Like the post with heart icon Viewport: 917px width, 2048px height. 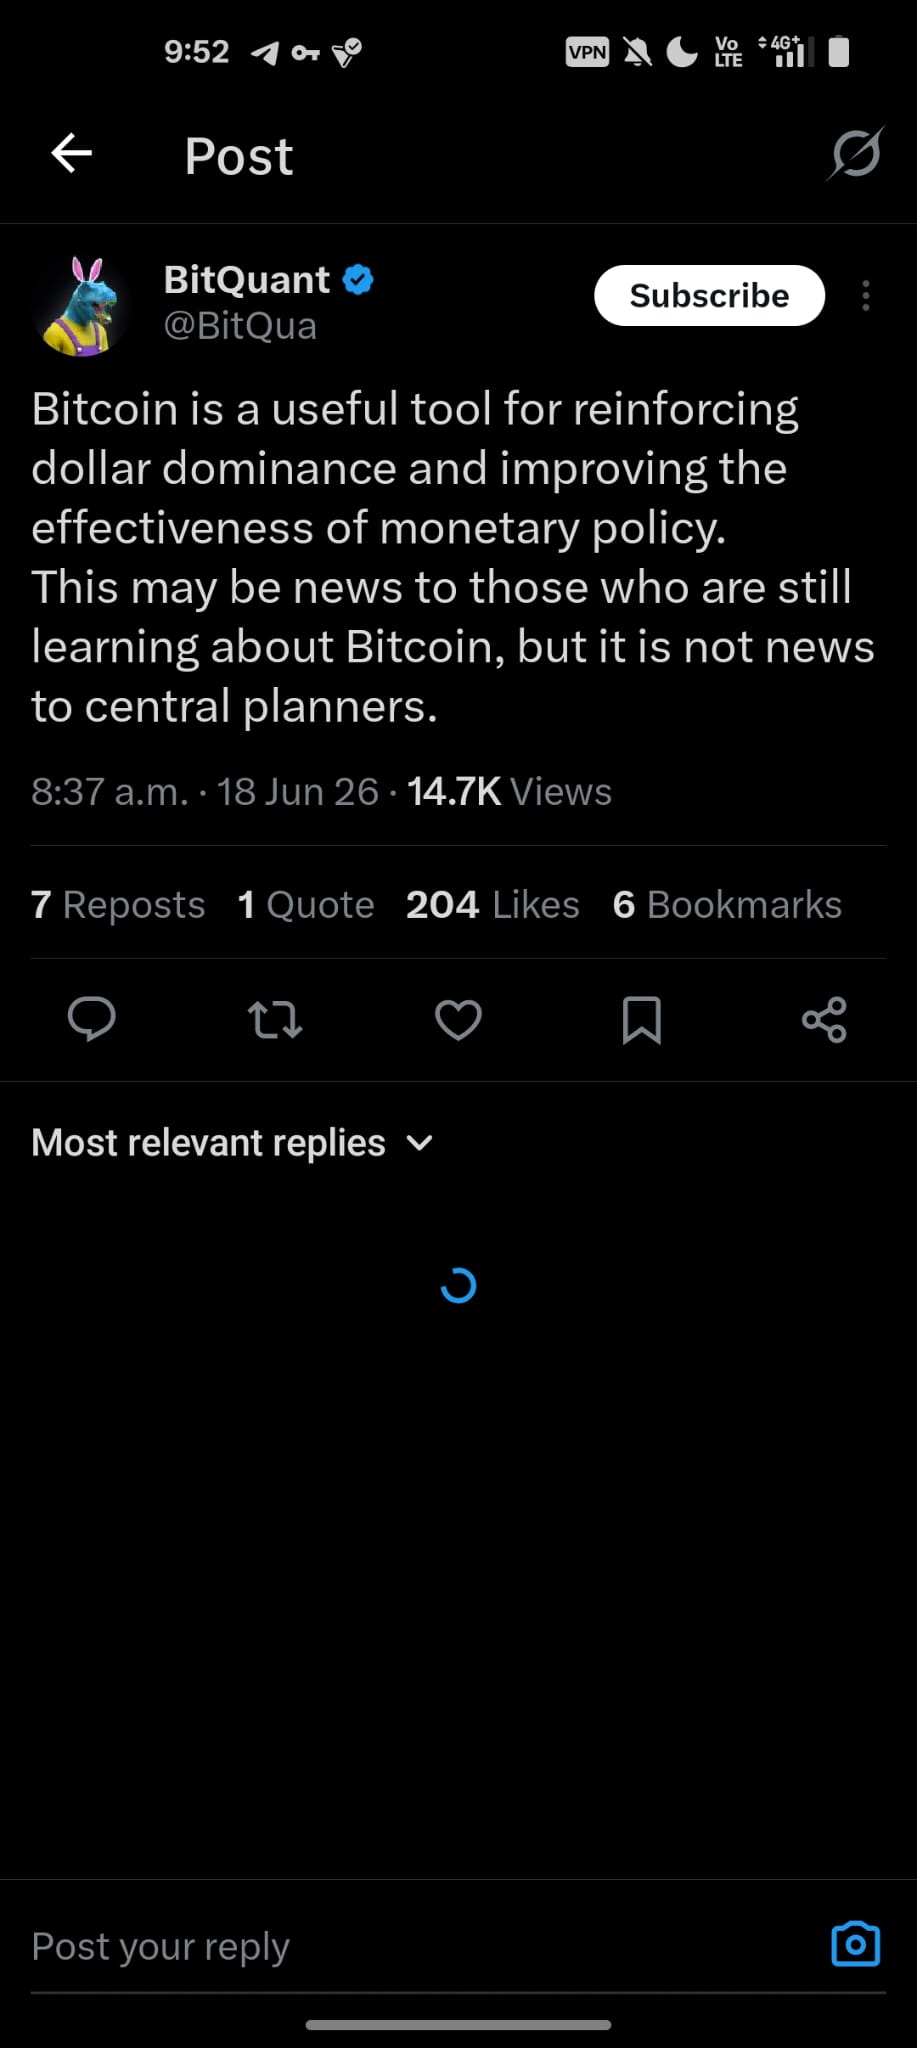tap(459, 1019)
